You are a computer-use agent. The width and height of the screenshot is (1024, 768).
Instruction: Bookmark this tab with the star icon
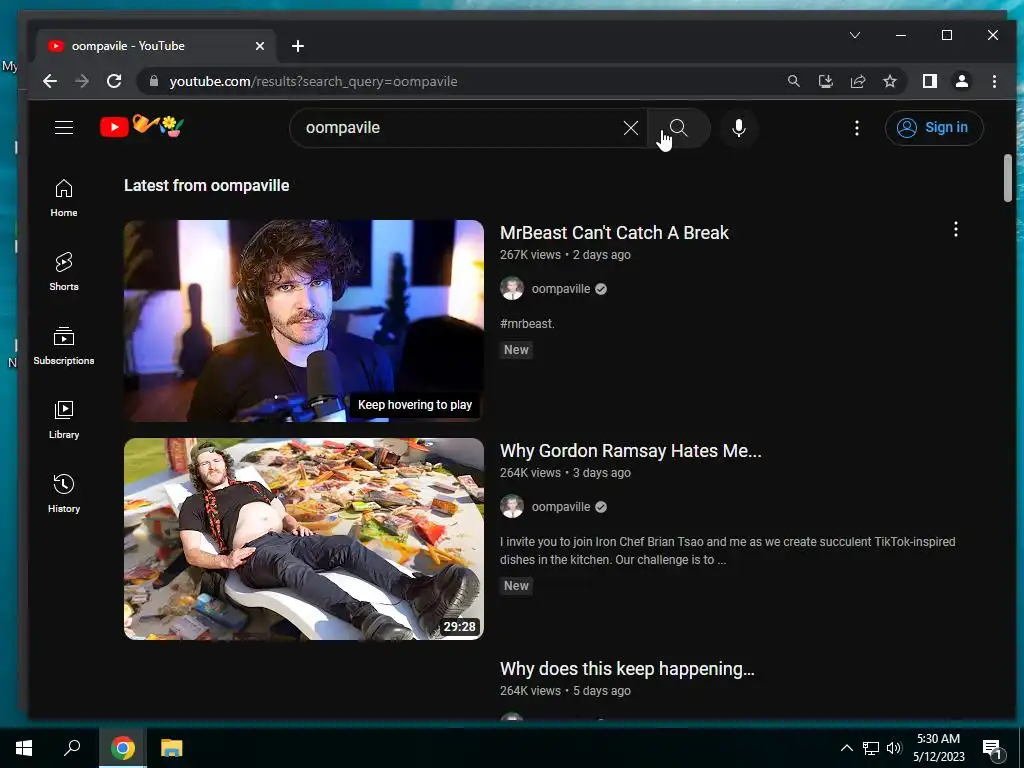(889, 81)
